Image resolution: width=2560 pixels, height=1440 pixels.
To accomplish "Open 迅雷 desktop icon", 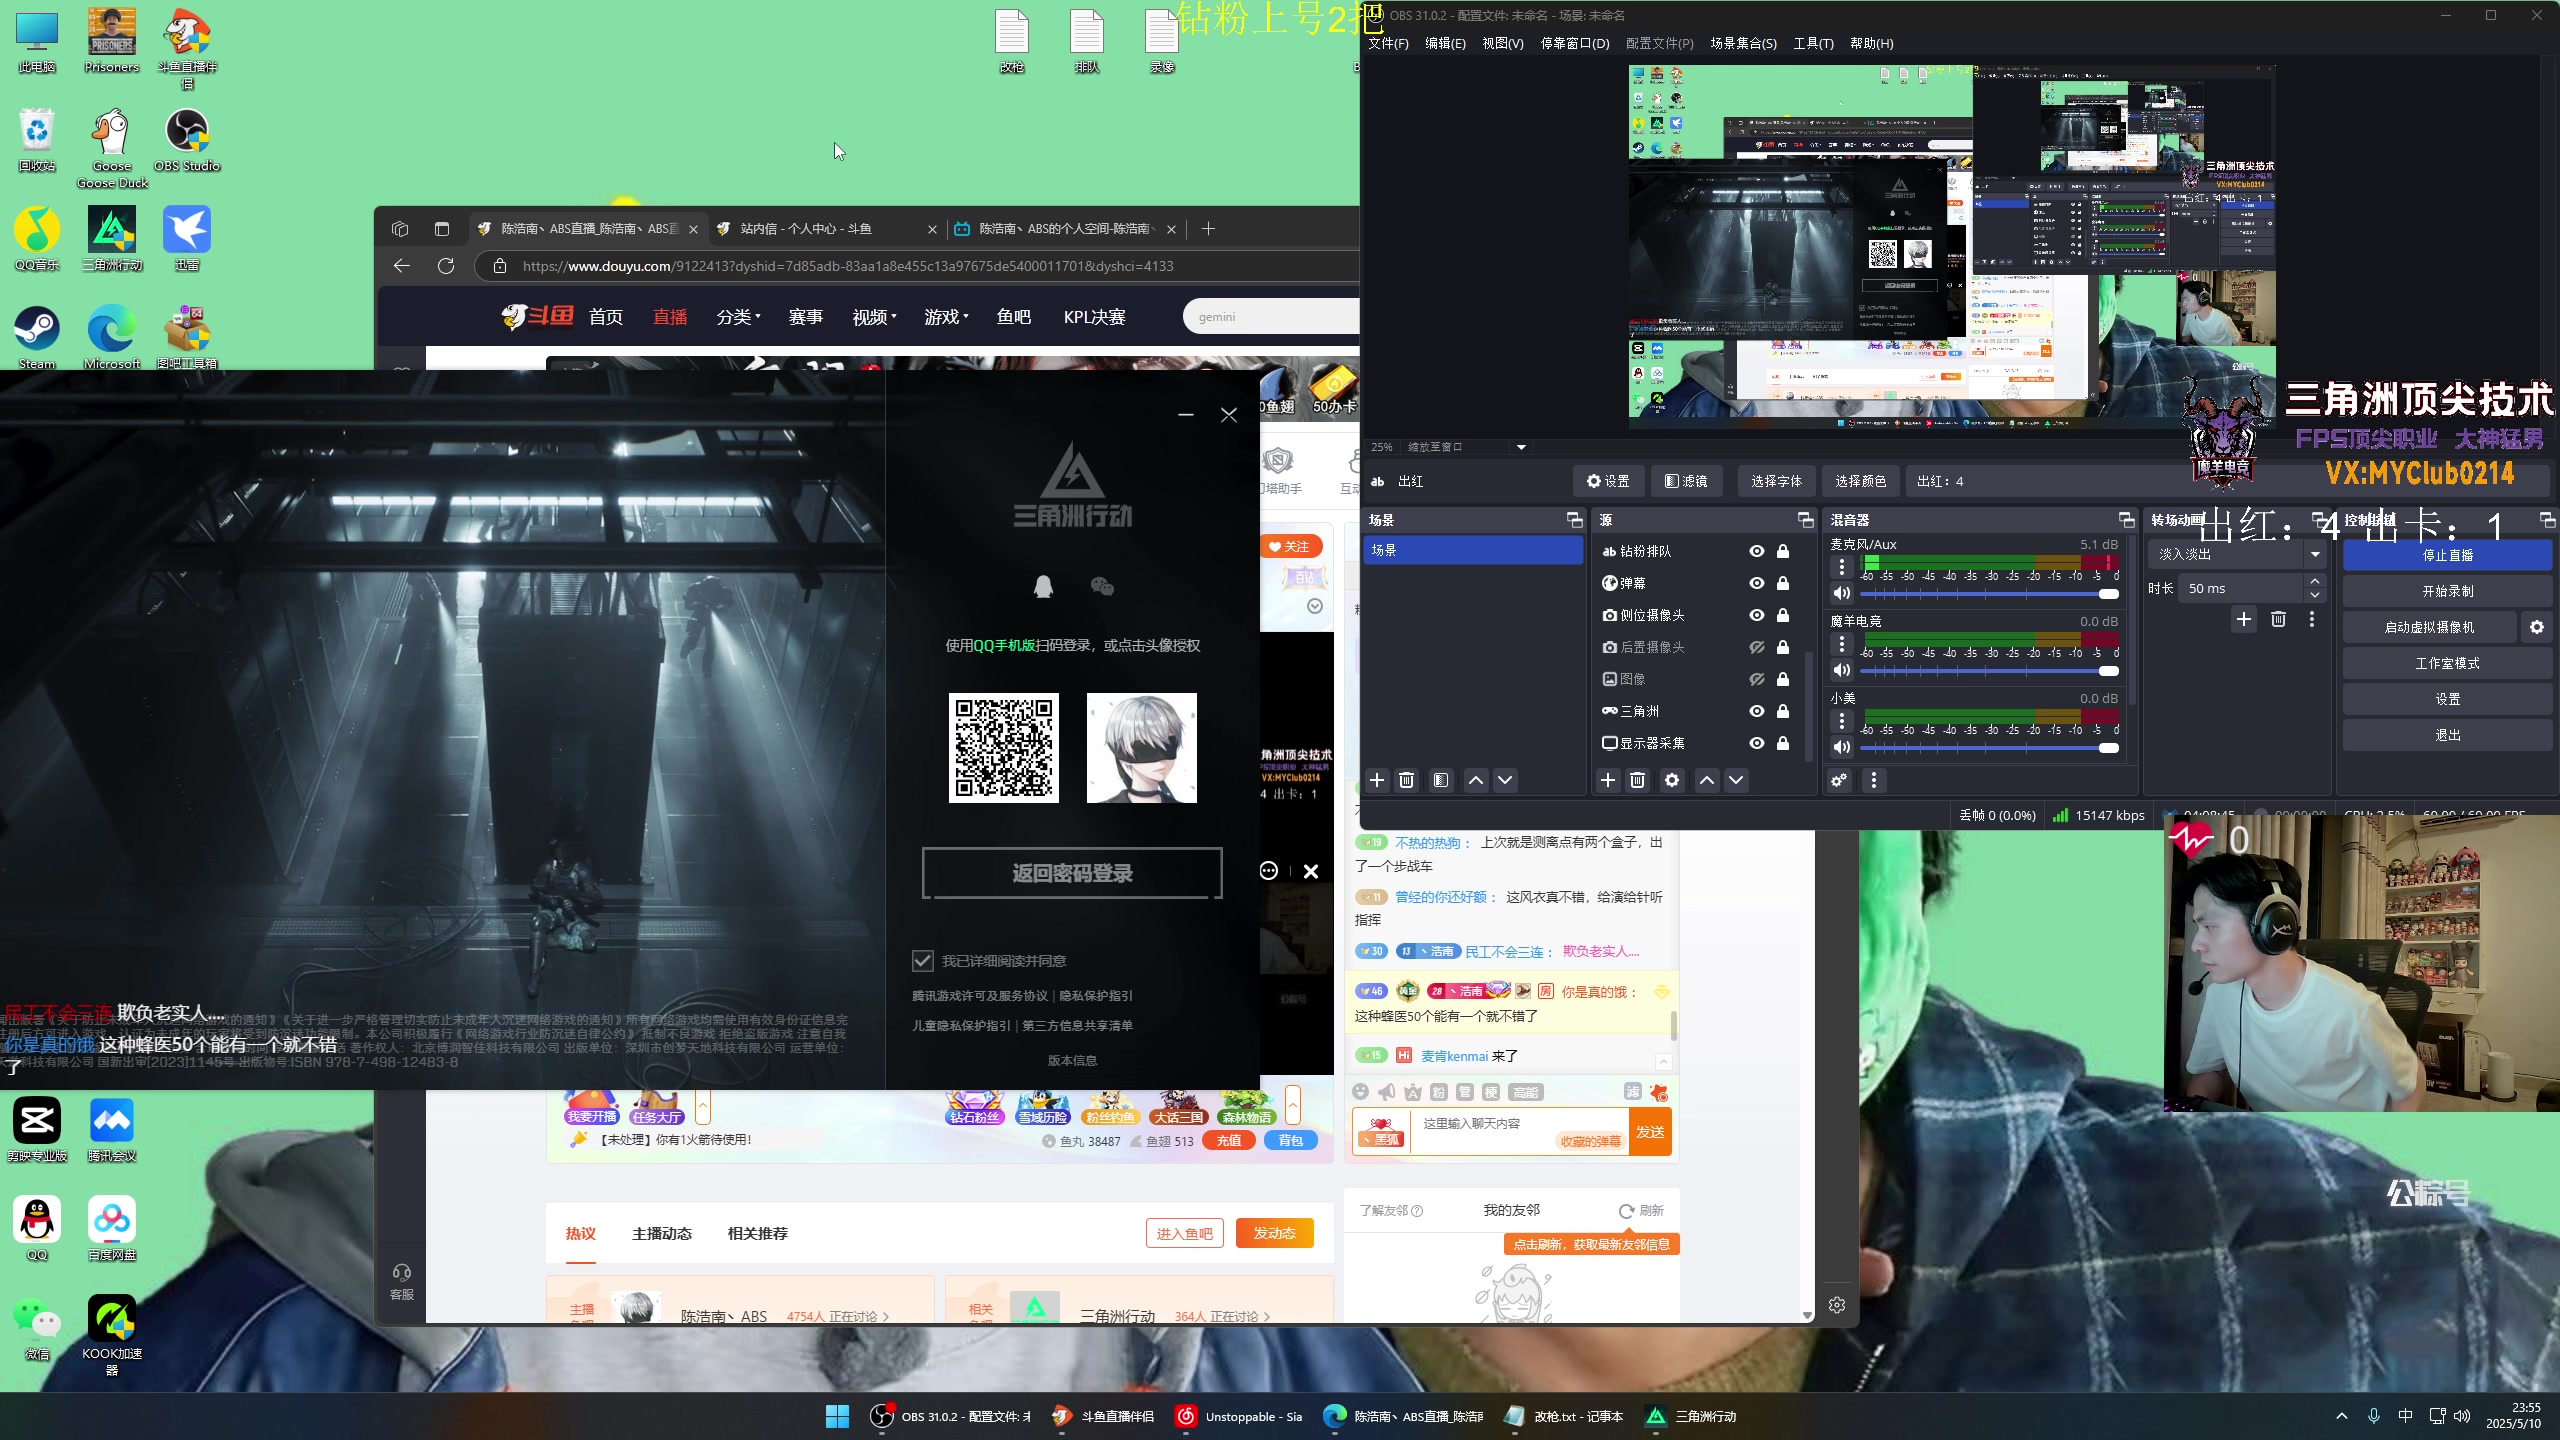I will (x=187, y=239).
